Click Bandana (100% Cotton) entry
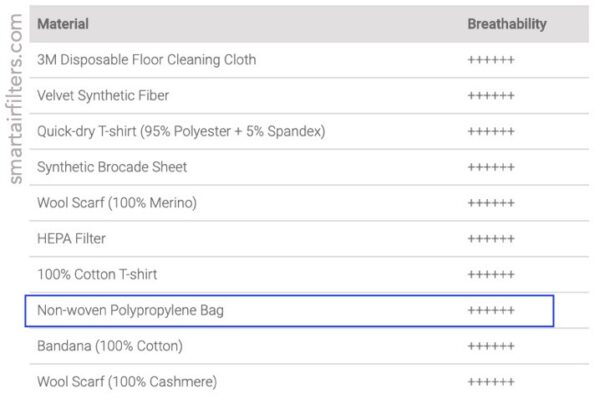 [110, 346]
